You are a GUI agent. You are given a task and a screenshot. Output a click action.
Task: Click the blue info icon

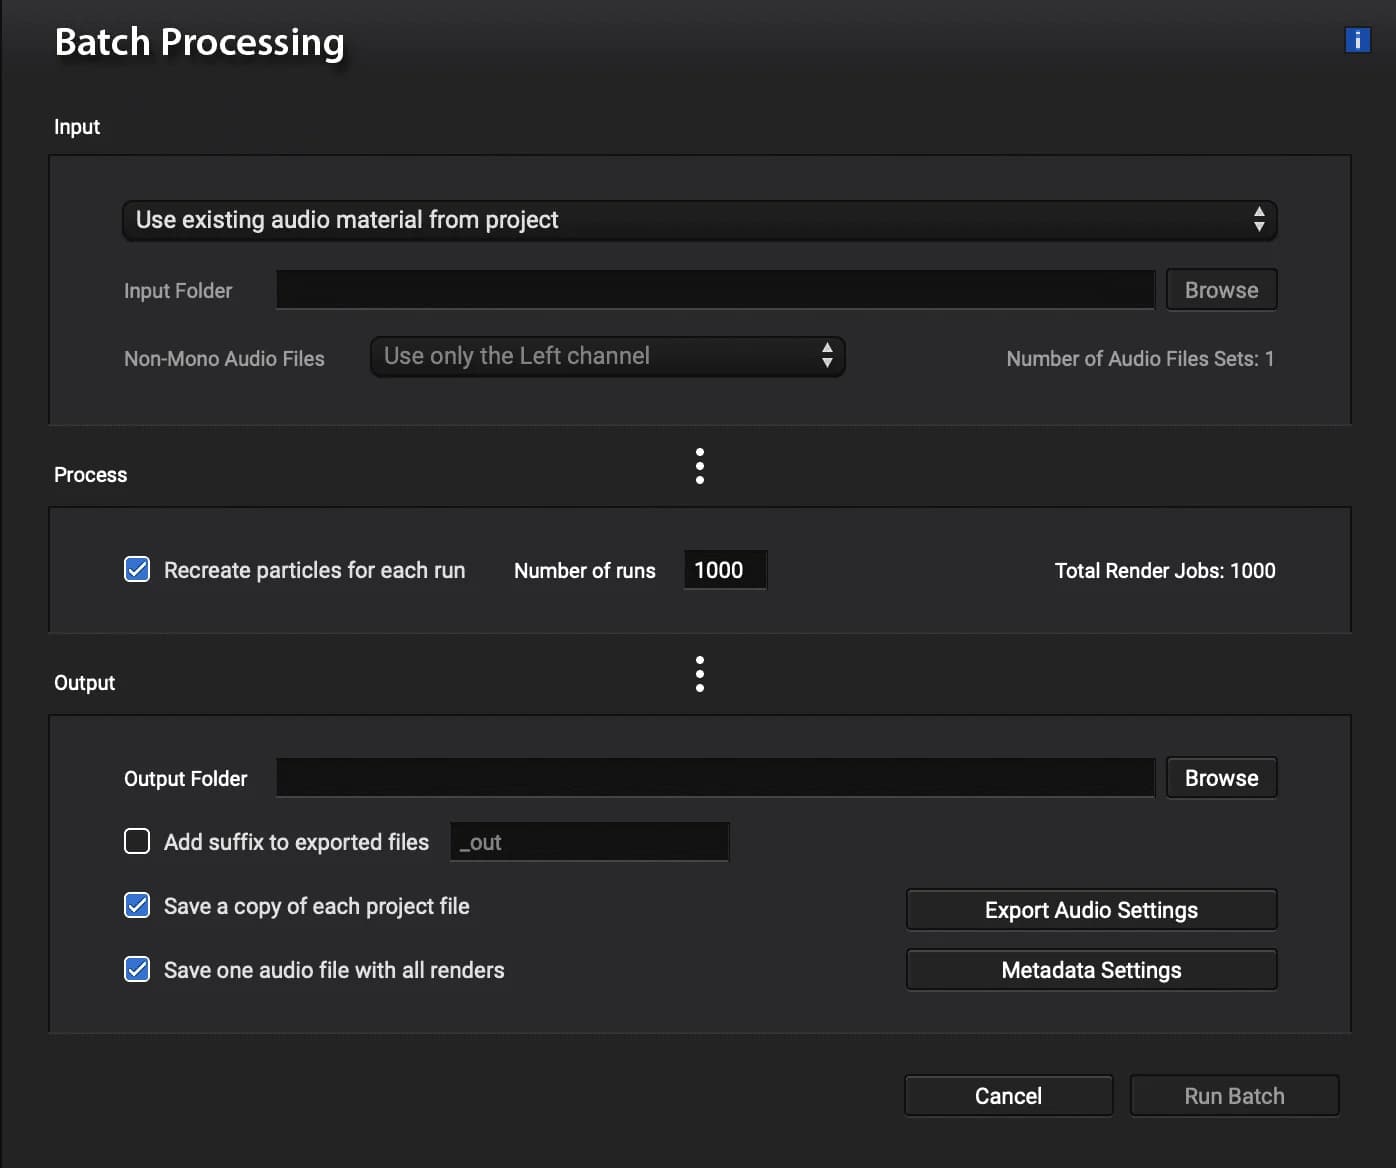(x=1357, y=40)
